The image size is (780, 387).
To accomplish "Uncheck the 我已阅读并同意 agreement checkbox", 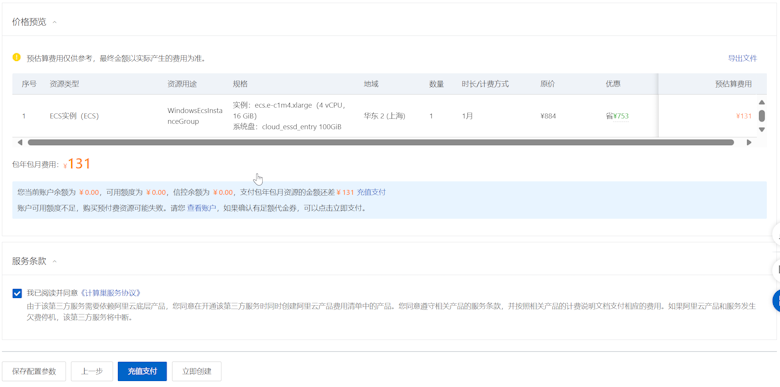I will tap(17, 293).
